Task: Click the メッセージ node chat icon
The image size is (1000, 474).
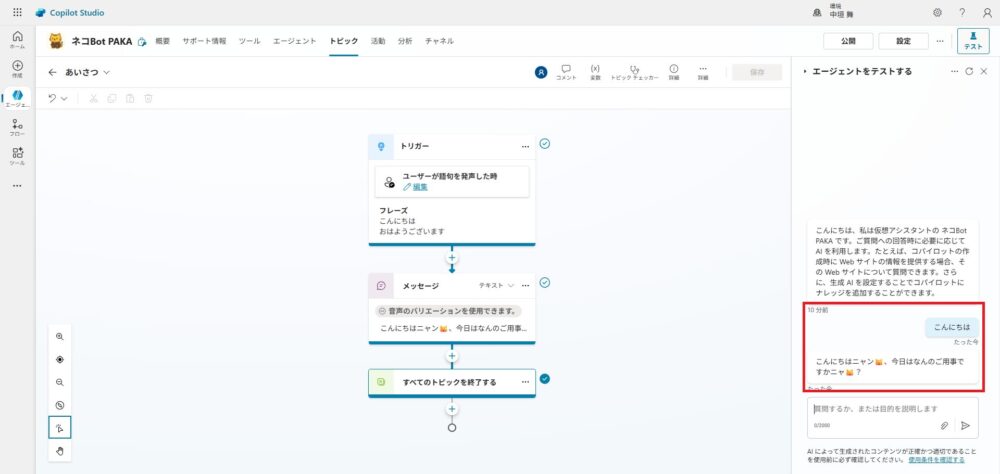Action: point(381,286)
